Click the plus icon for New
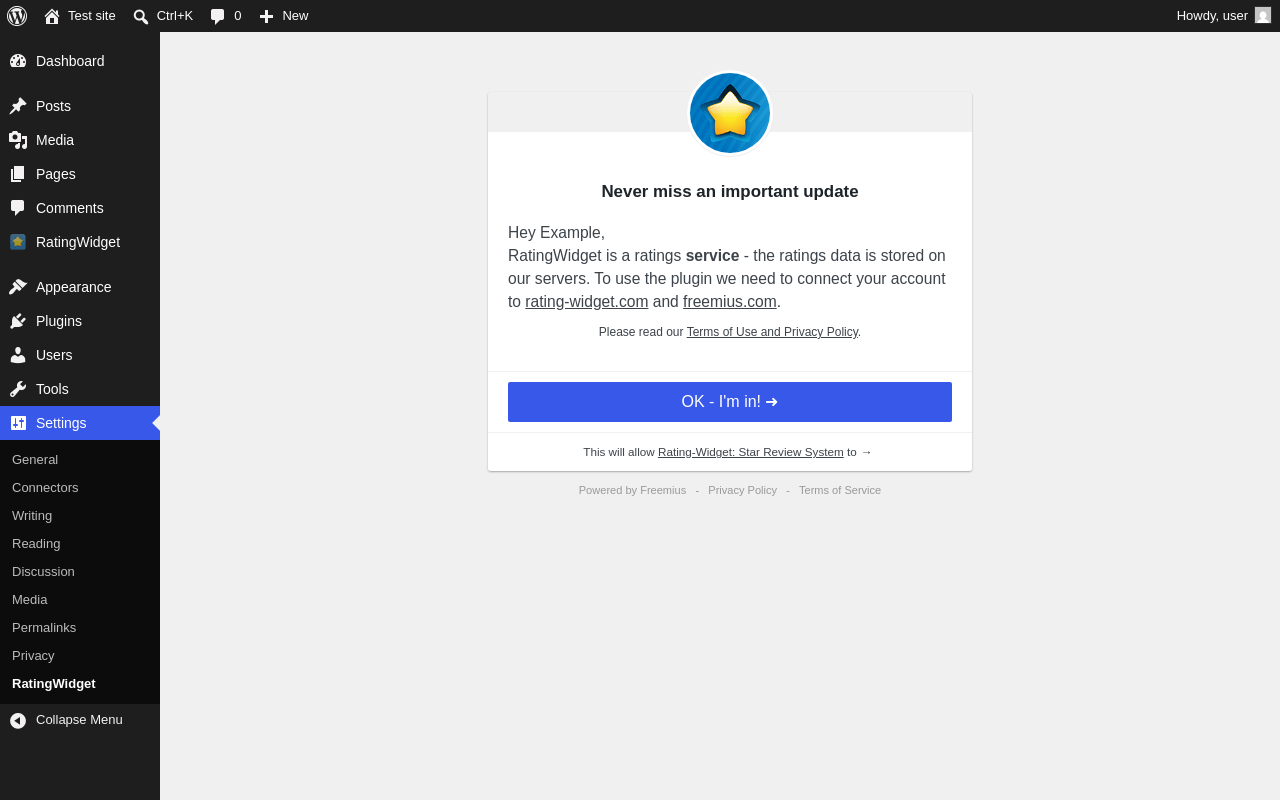The height and width of the screenshot is (800, 1280). coord(266,16)
